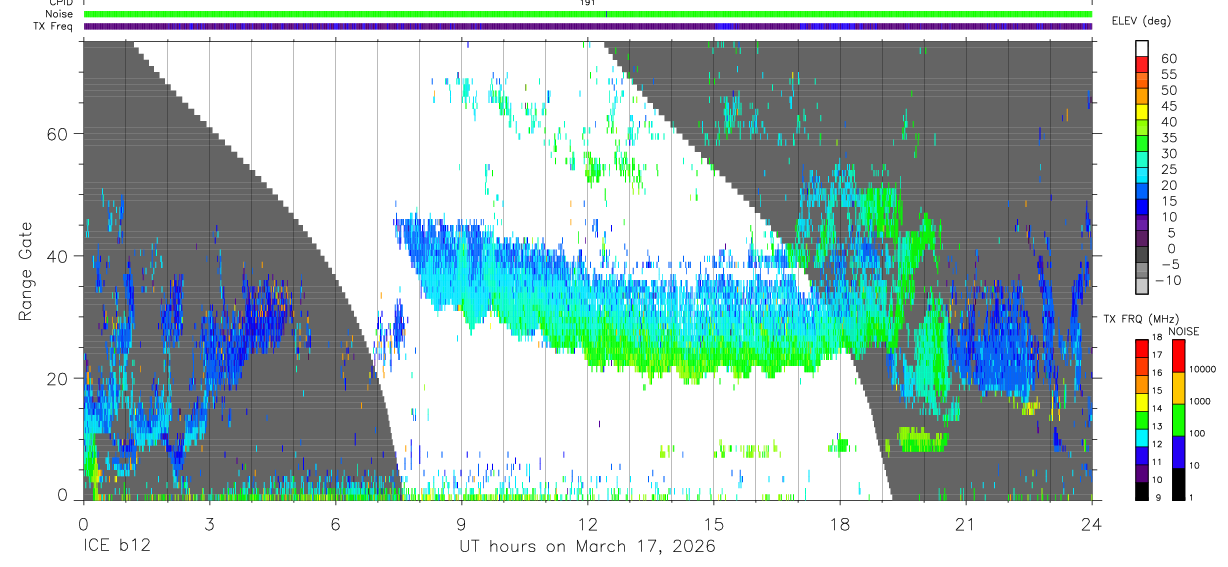1228x567 pixels.
Task: Click the 'ICE b12' radar label
Action: (115, 547)
